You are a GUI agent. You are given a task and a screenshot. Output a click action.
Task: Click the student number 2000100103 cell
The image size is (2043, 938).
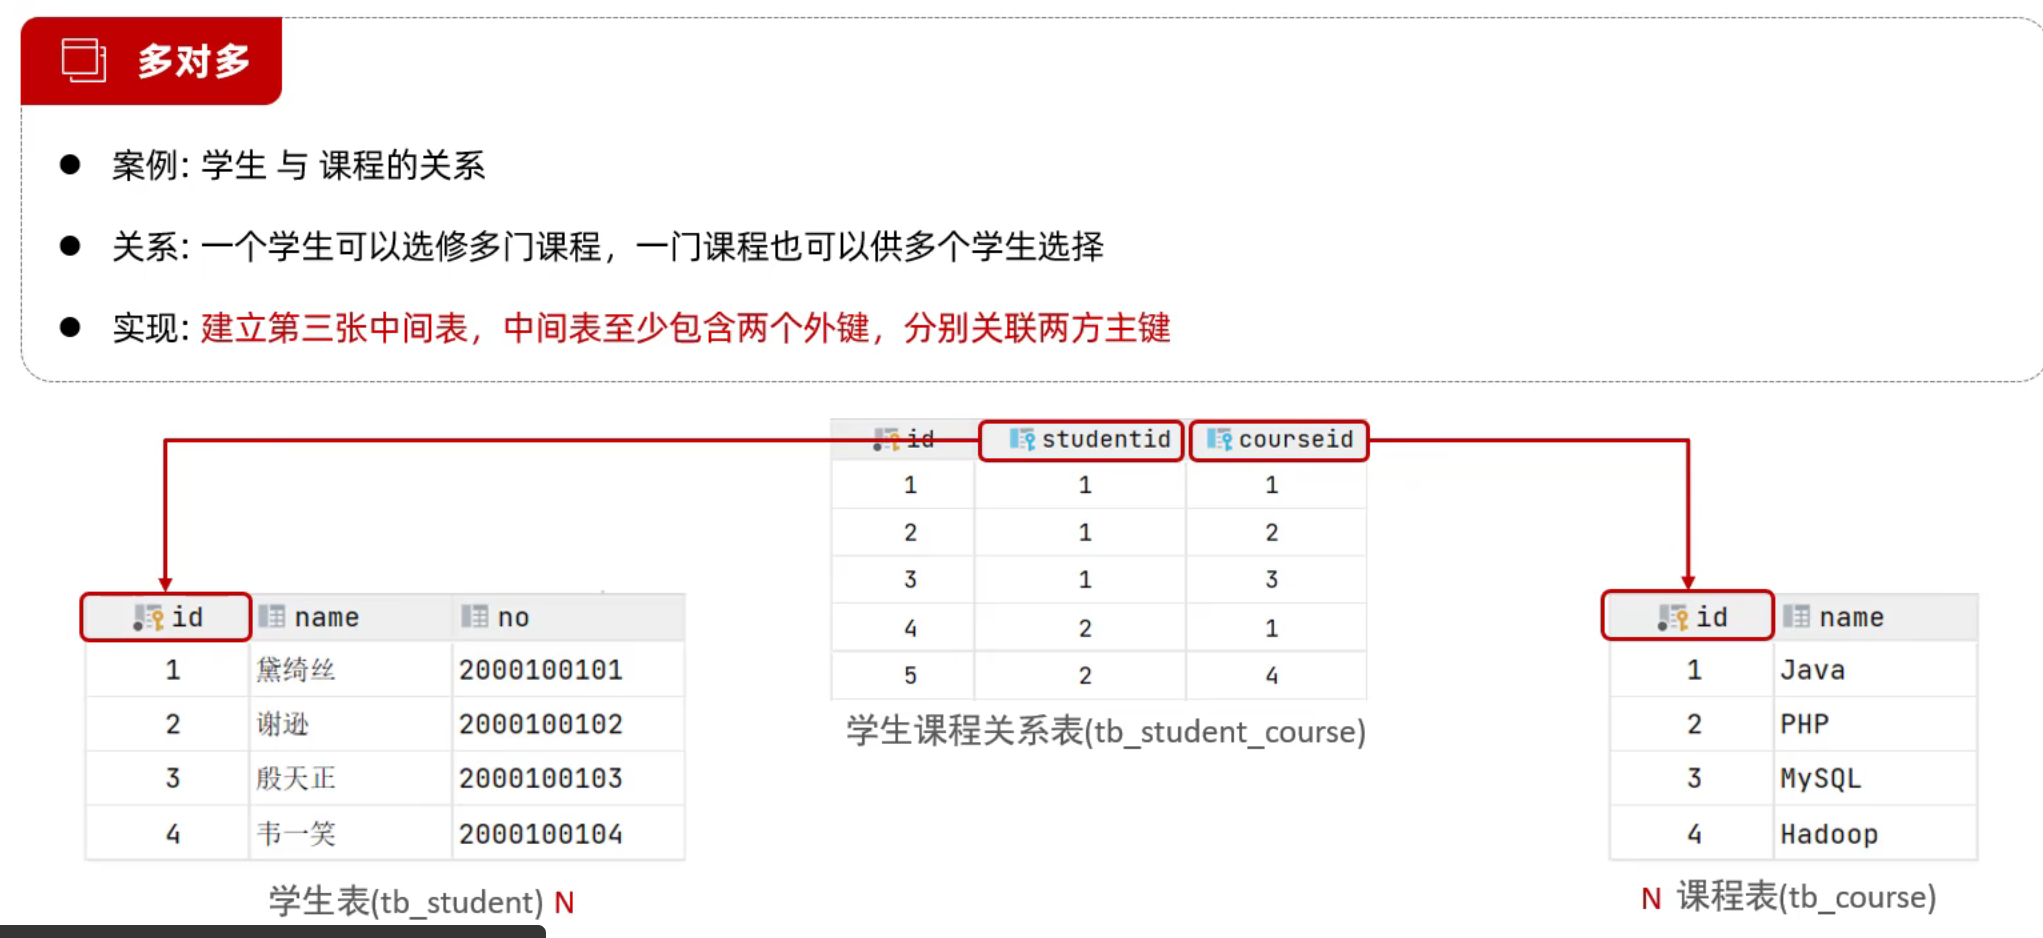pyautogui.click(x=567, y=777)
